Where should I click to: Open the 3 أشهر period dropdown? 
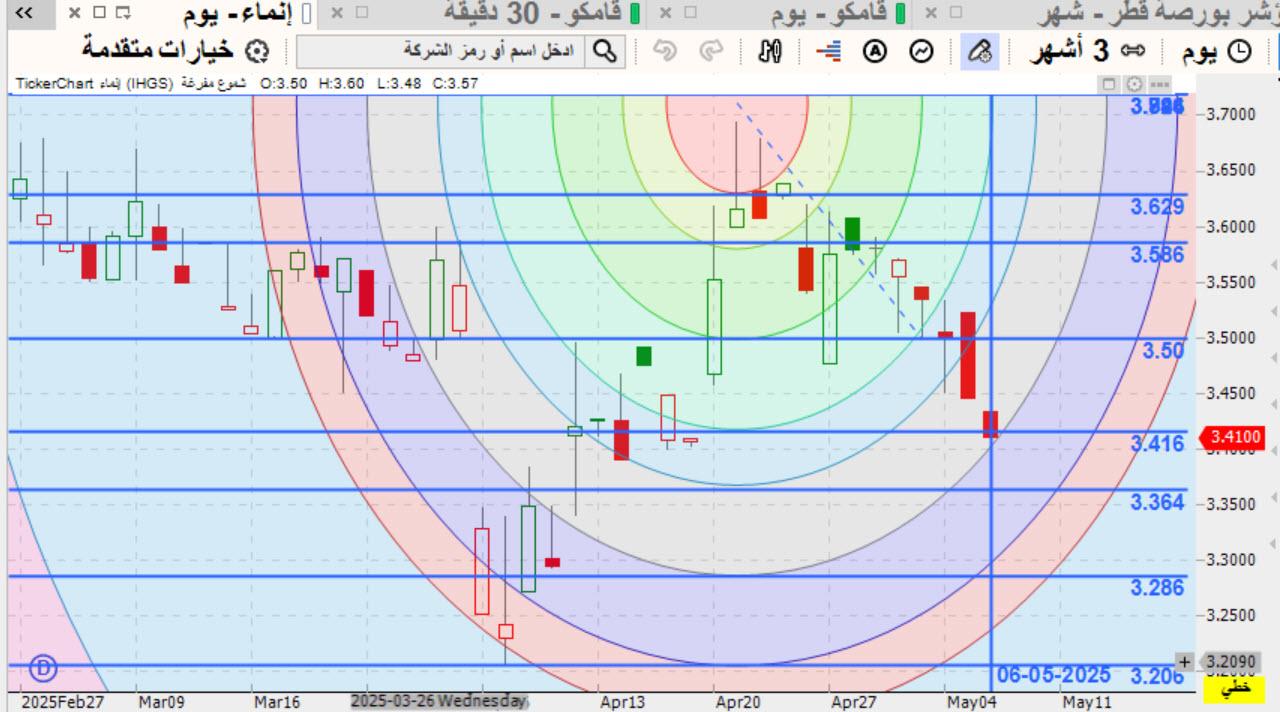(1088, 51)
